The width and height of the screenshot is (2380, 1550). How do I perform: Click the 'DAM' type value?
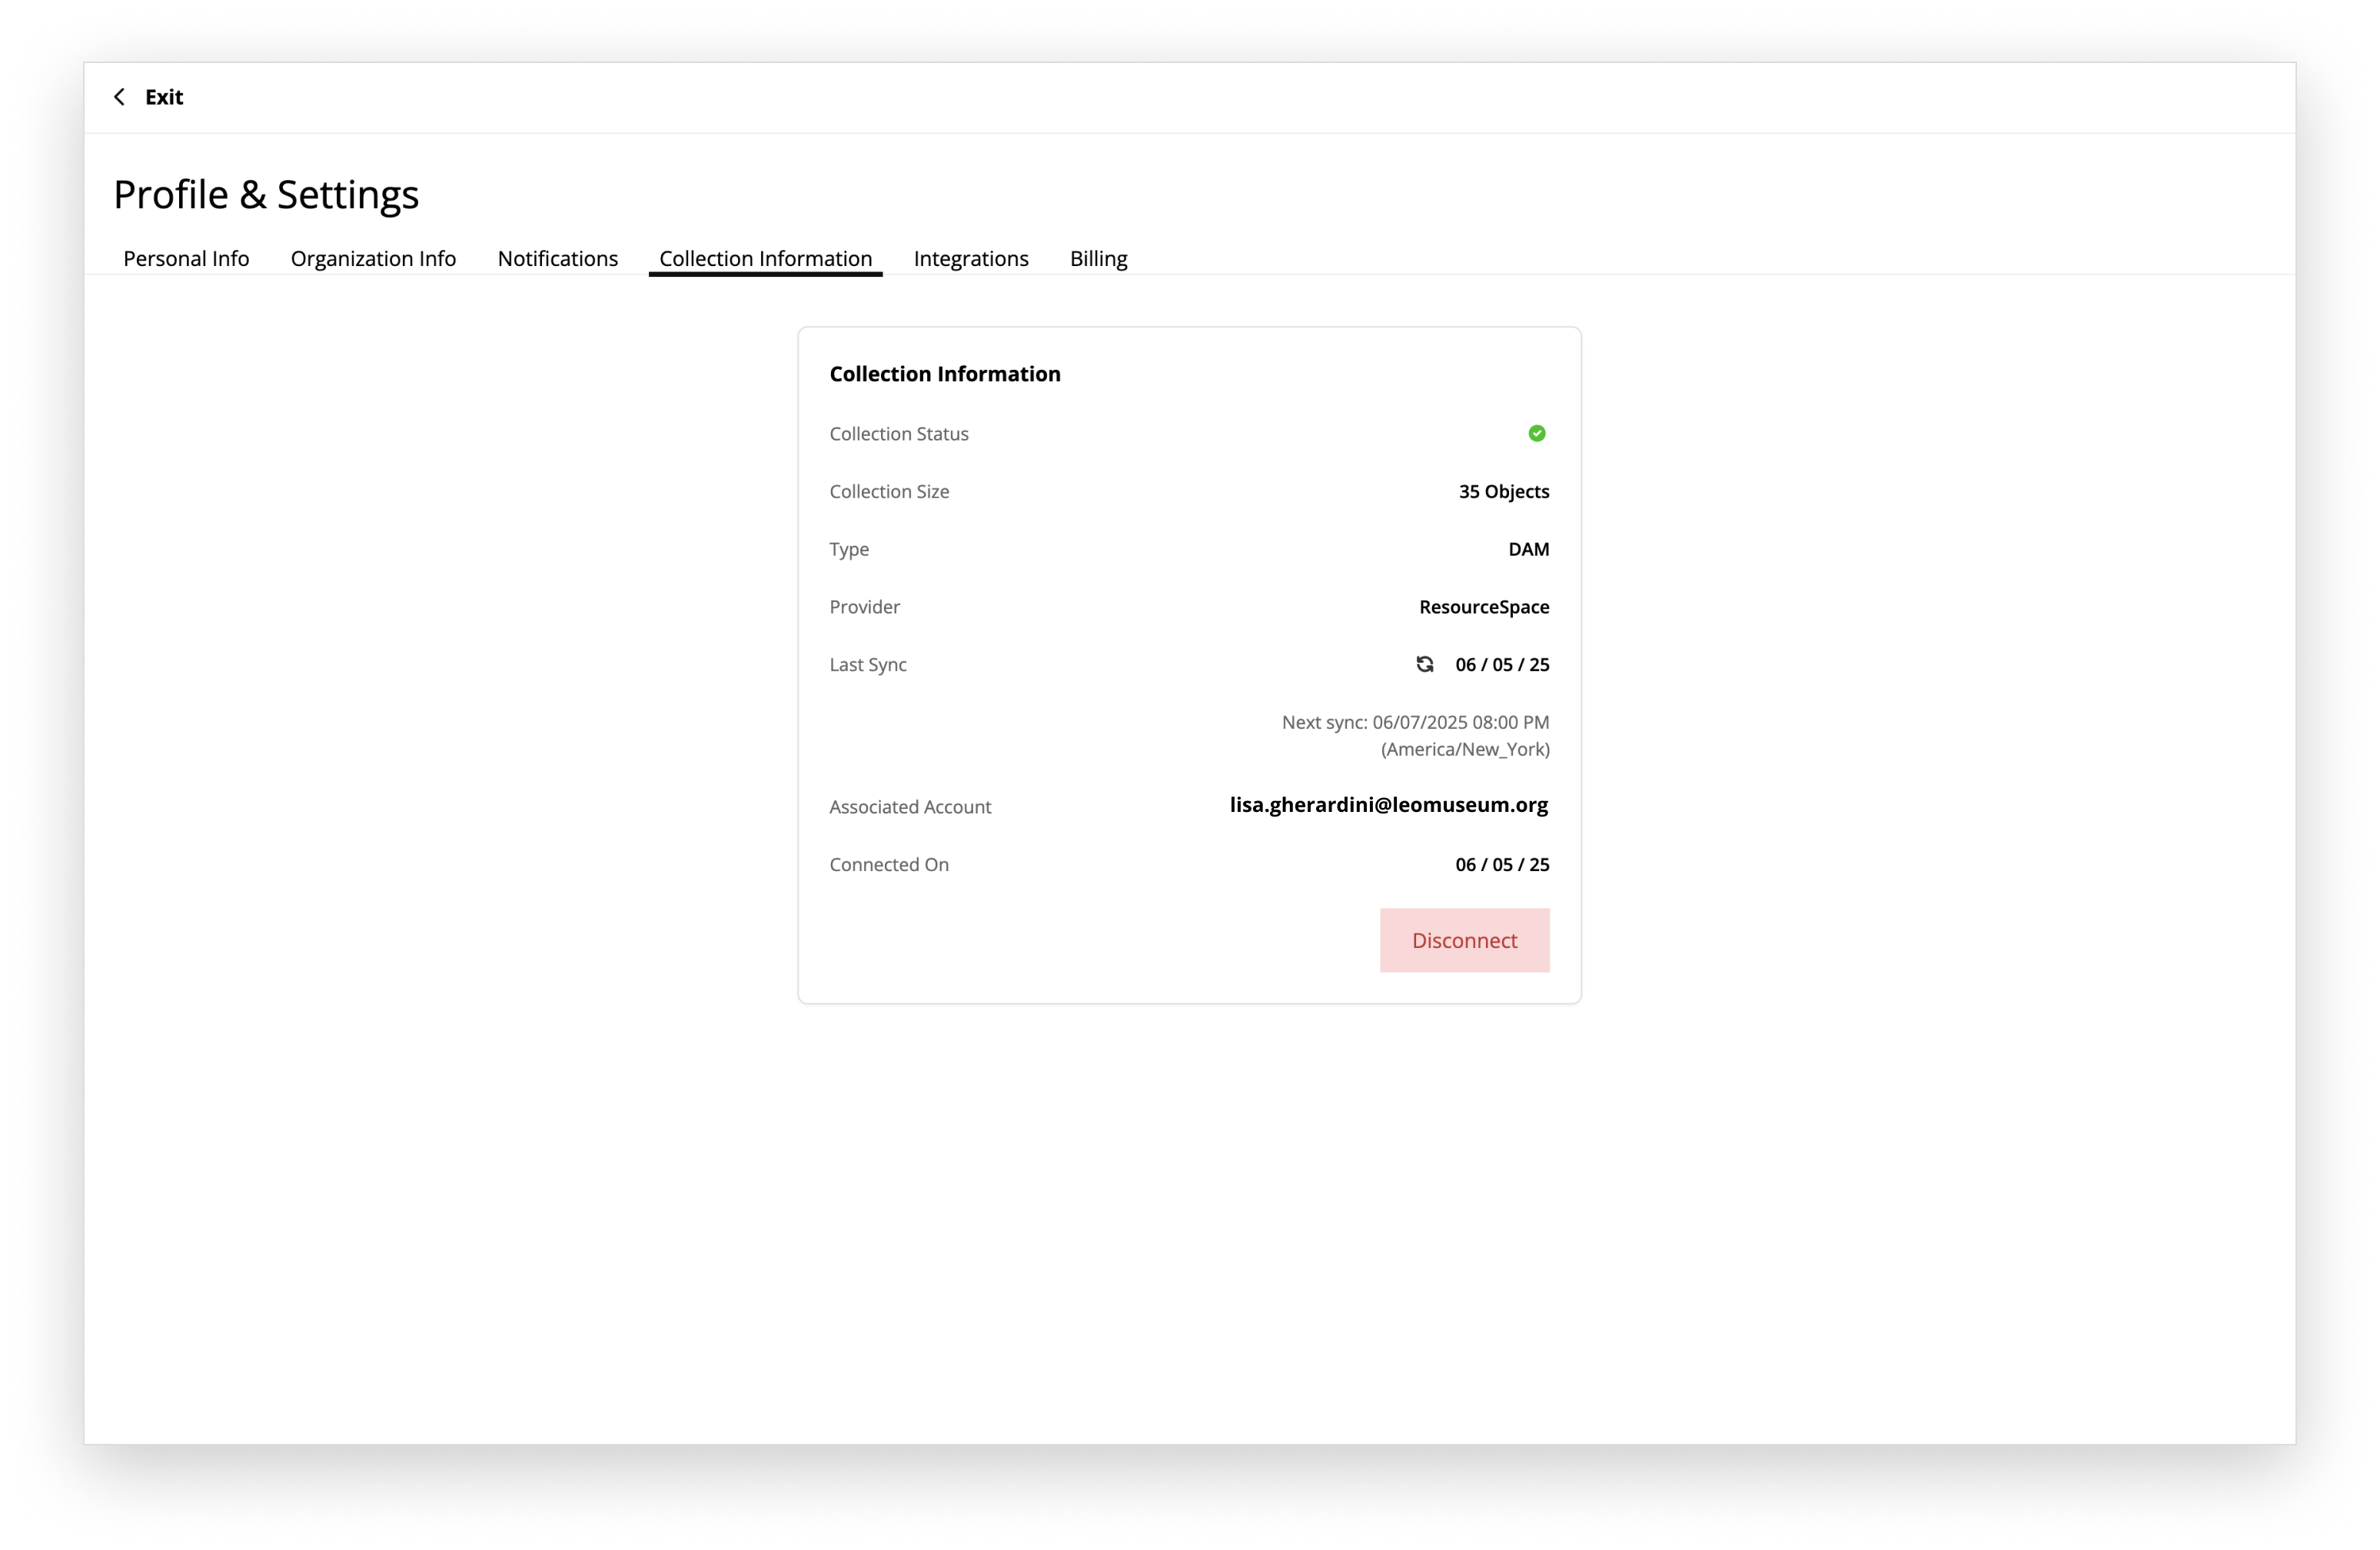(x=1529, y=549)
